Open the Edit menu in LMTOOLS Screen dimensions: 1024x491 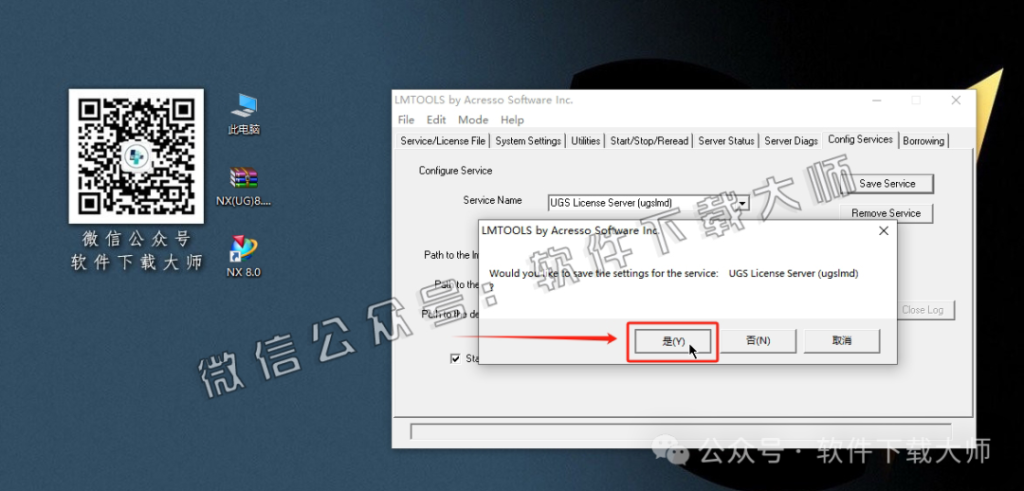(x=436, y=120)
